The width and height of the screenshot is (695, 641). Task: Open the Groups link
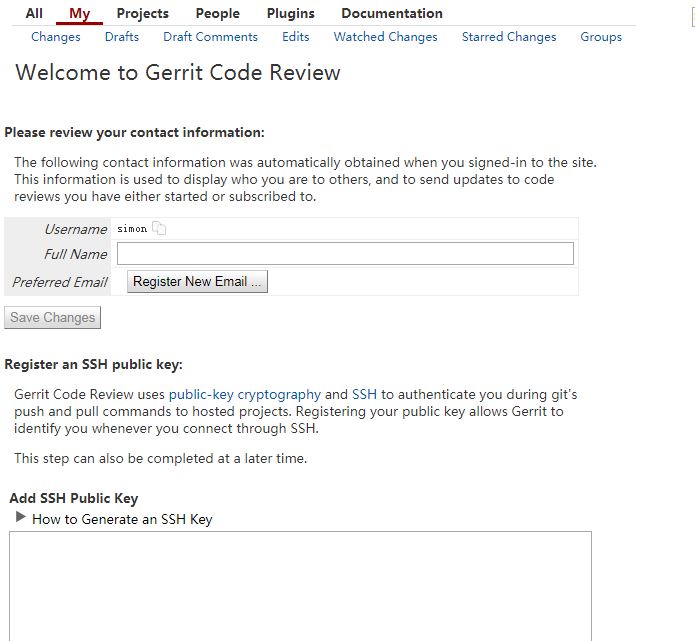pyautogui.click(x=601, y=37)
